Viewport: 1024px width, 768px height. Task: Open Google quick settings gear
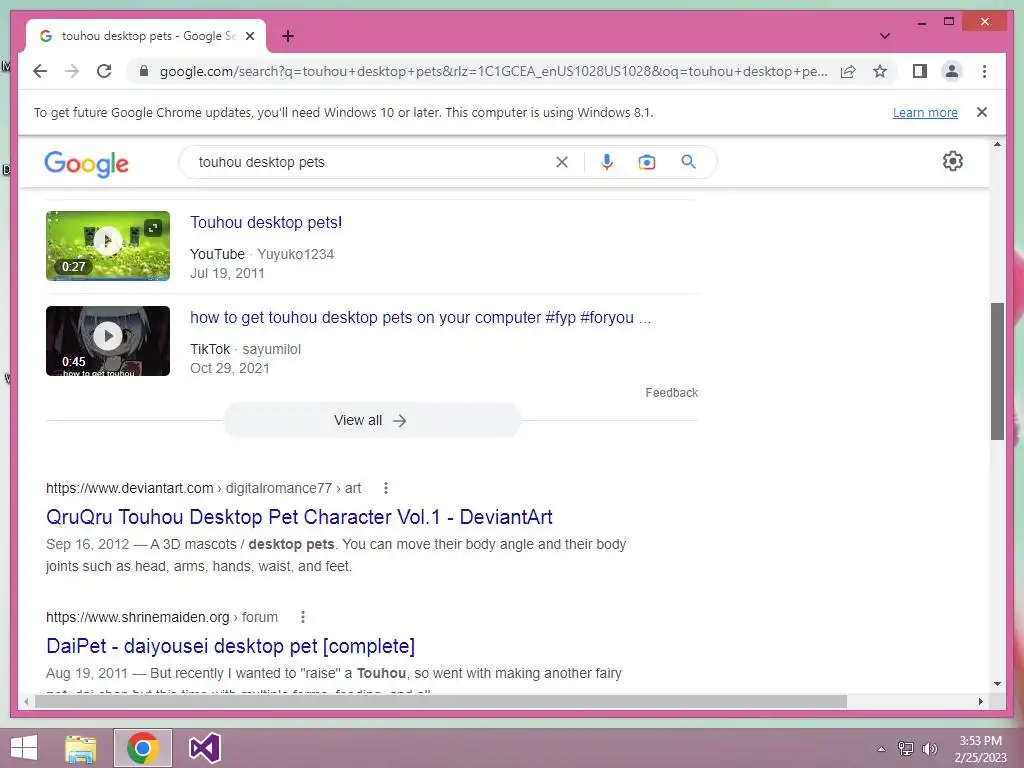952,161
